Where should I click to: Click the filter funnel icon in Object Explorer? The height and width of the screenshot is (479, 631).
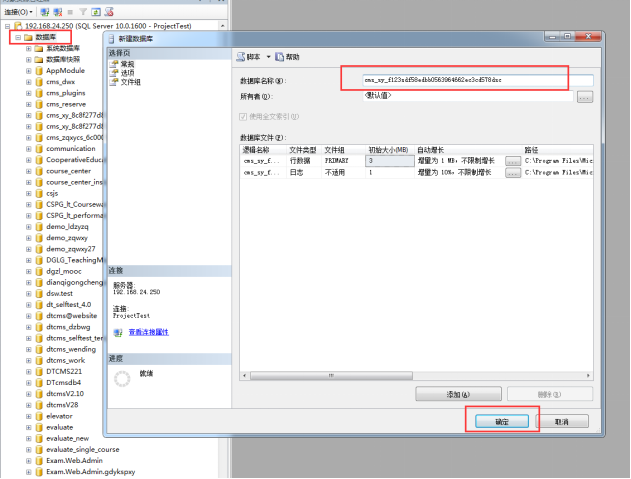[82, 11]
